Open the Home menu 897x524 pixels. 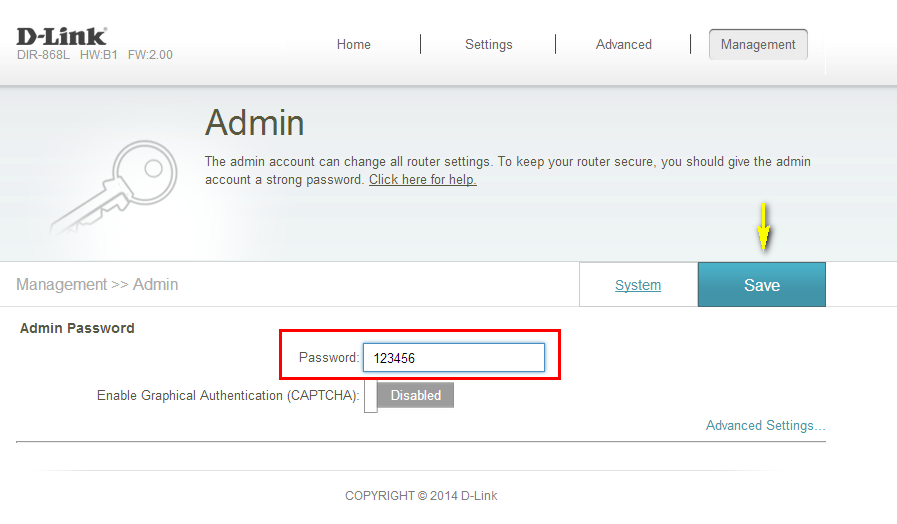click(354, 44)
